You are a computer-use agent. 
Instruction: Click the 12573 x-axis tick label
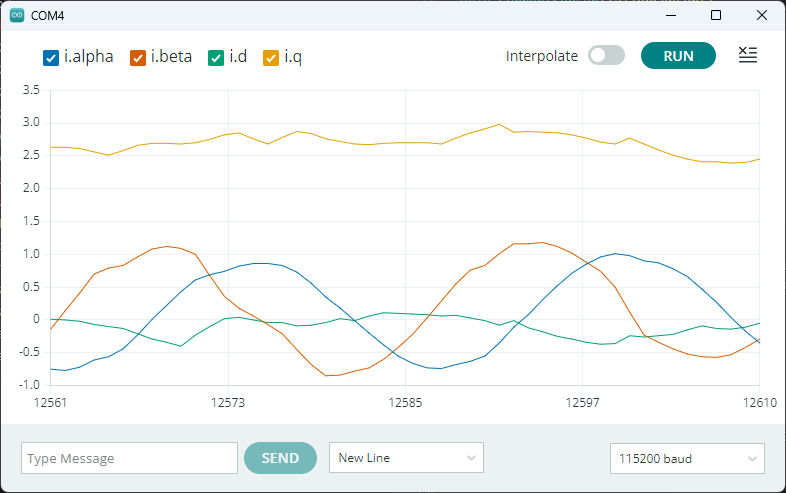228,402
